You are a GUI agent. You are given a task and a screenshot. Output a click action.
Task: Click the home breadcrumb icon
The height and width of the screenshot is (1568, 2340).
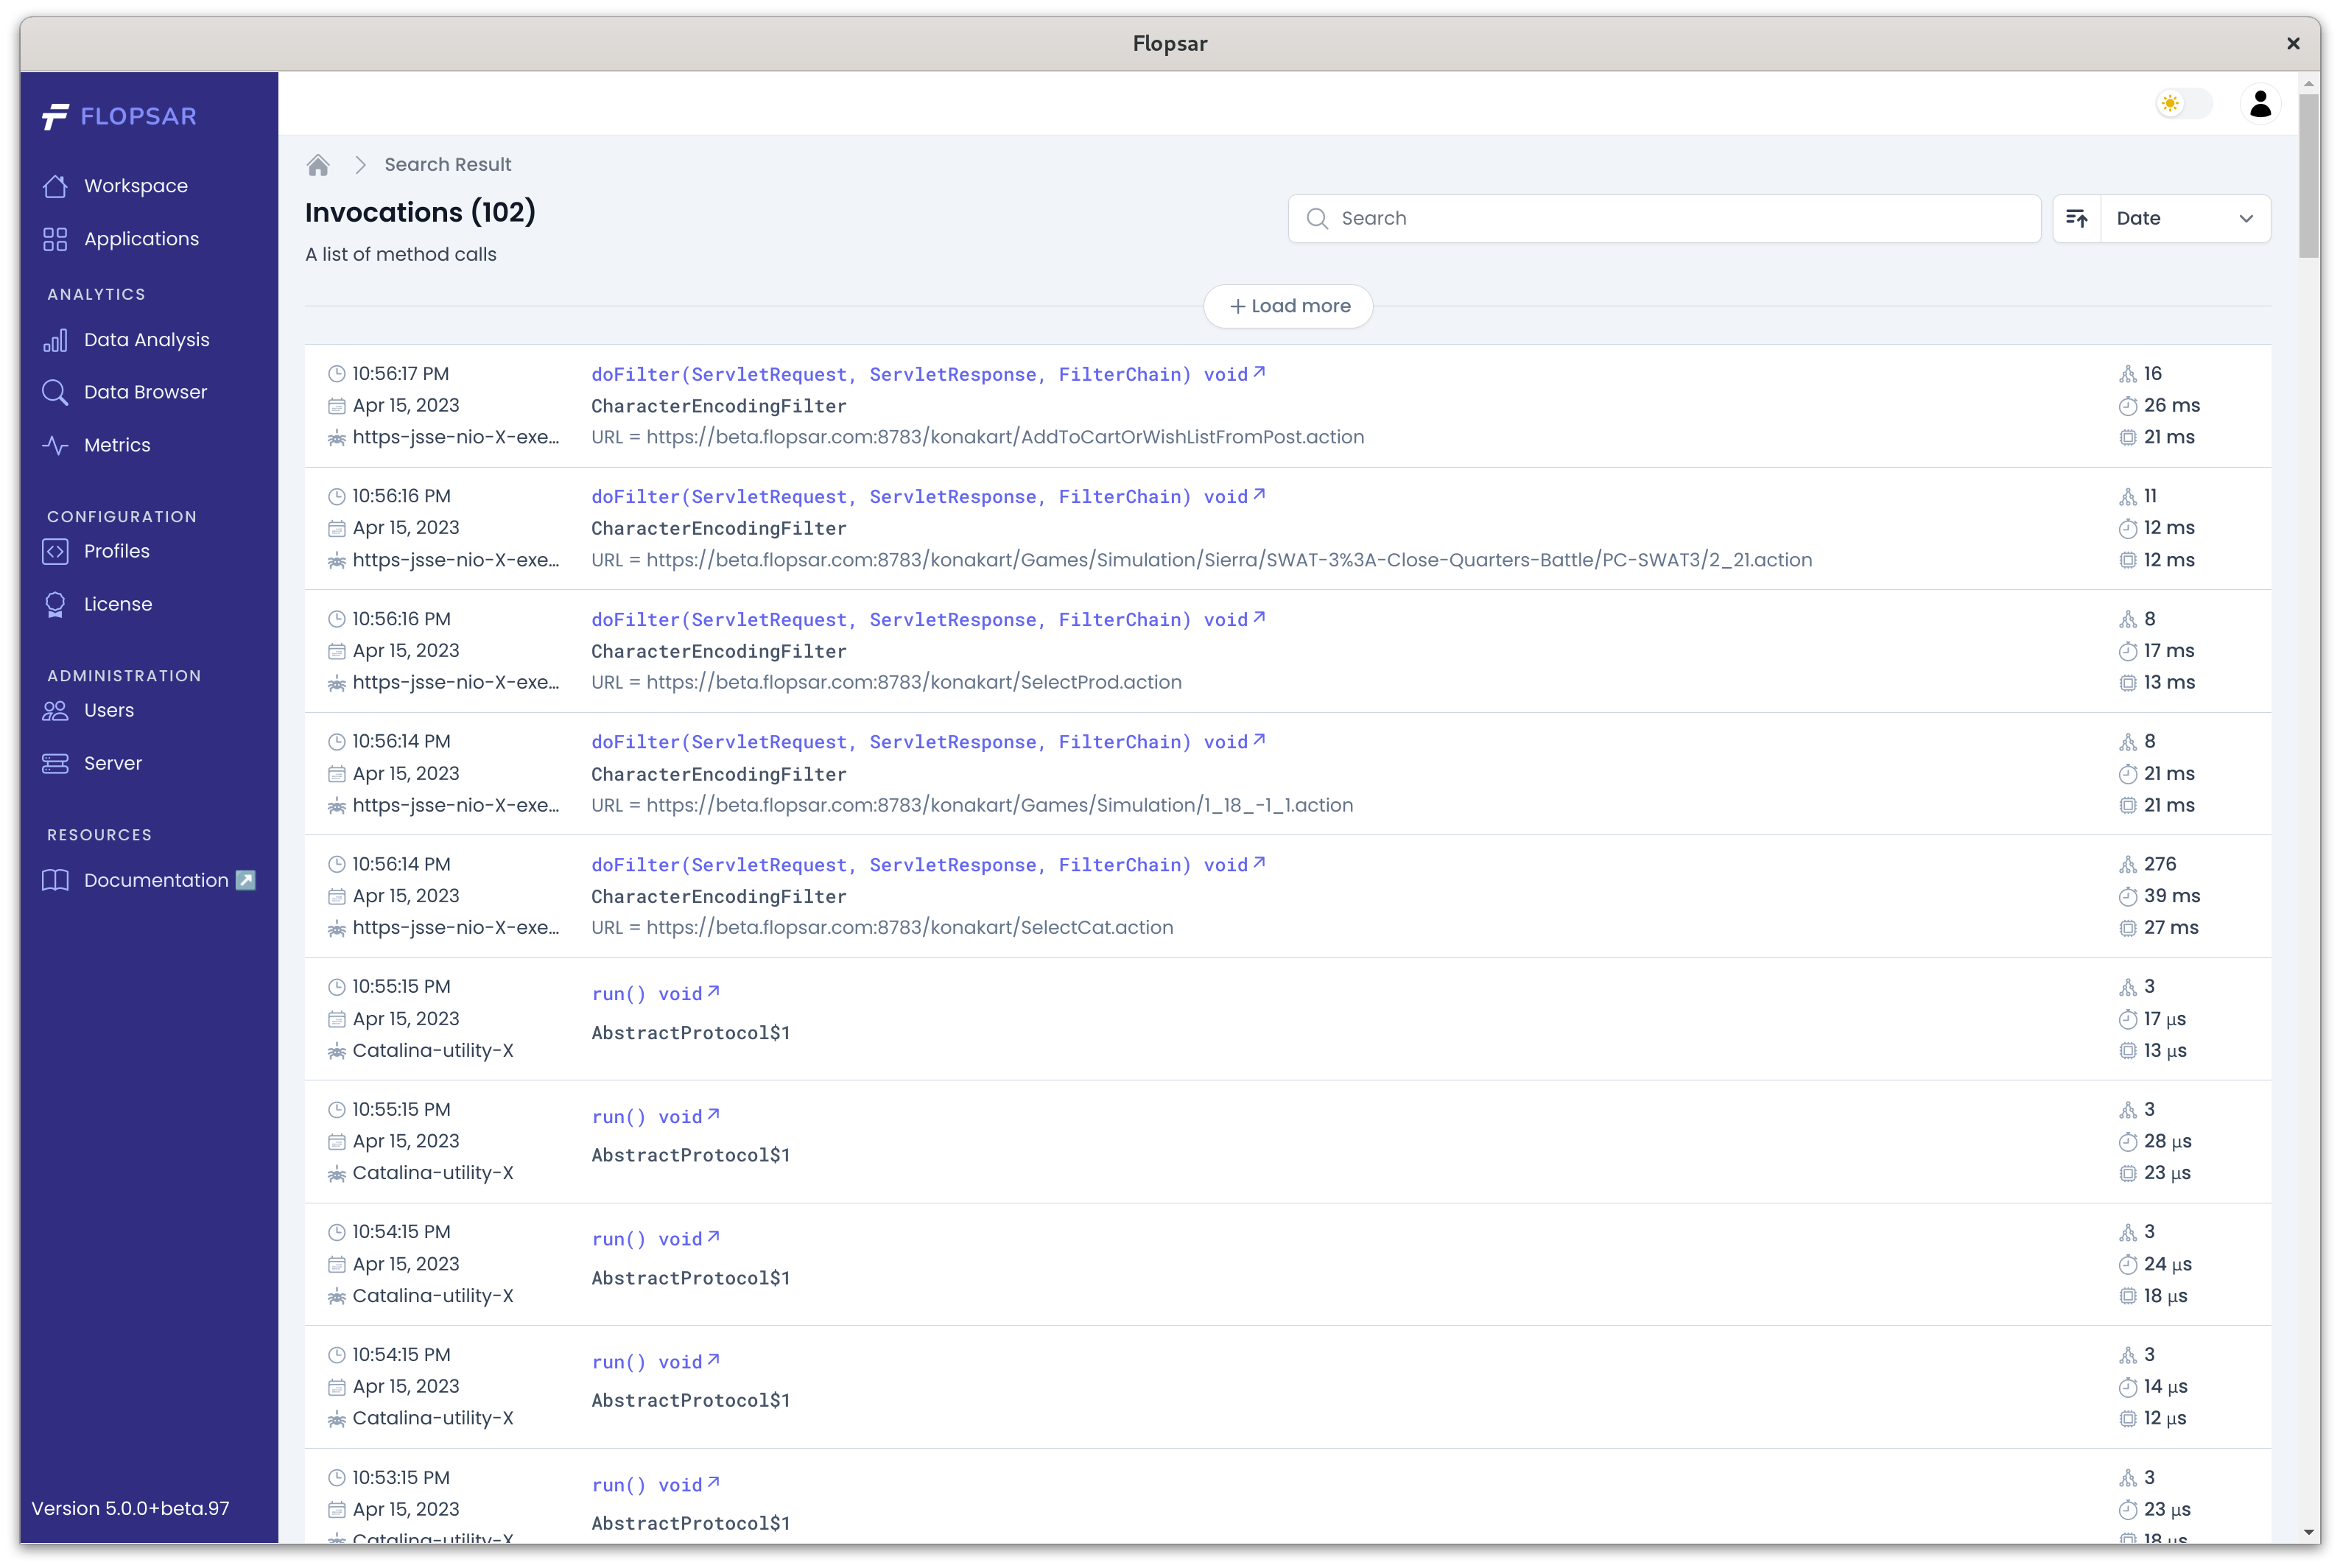(318, 165)
